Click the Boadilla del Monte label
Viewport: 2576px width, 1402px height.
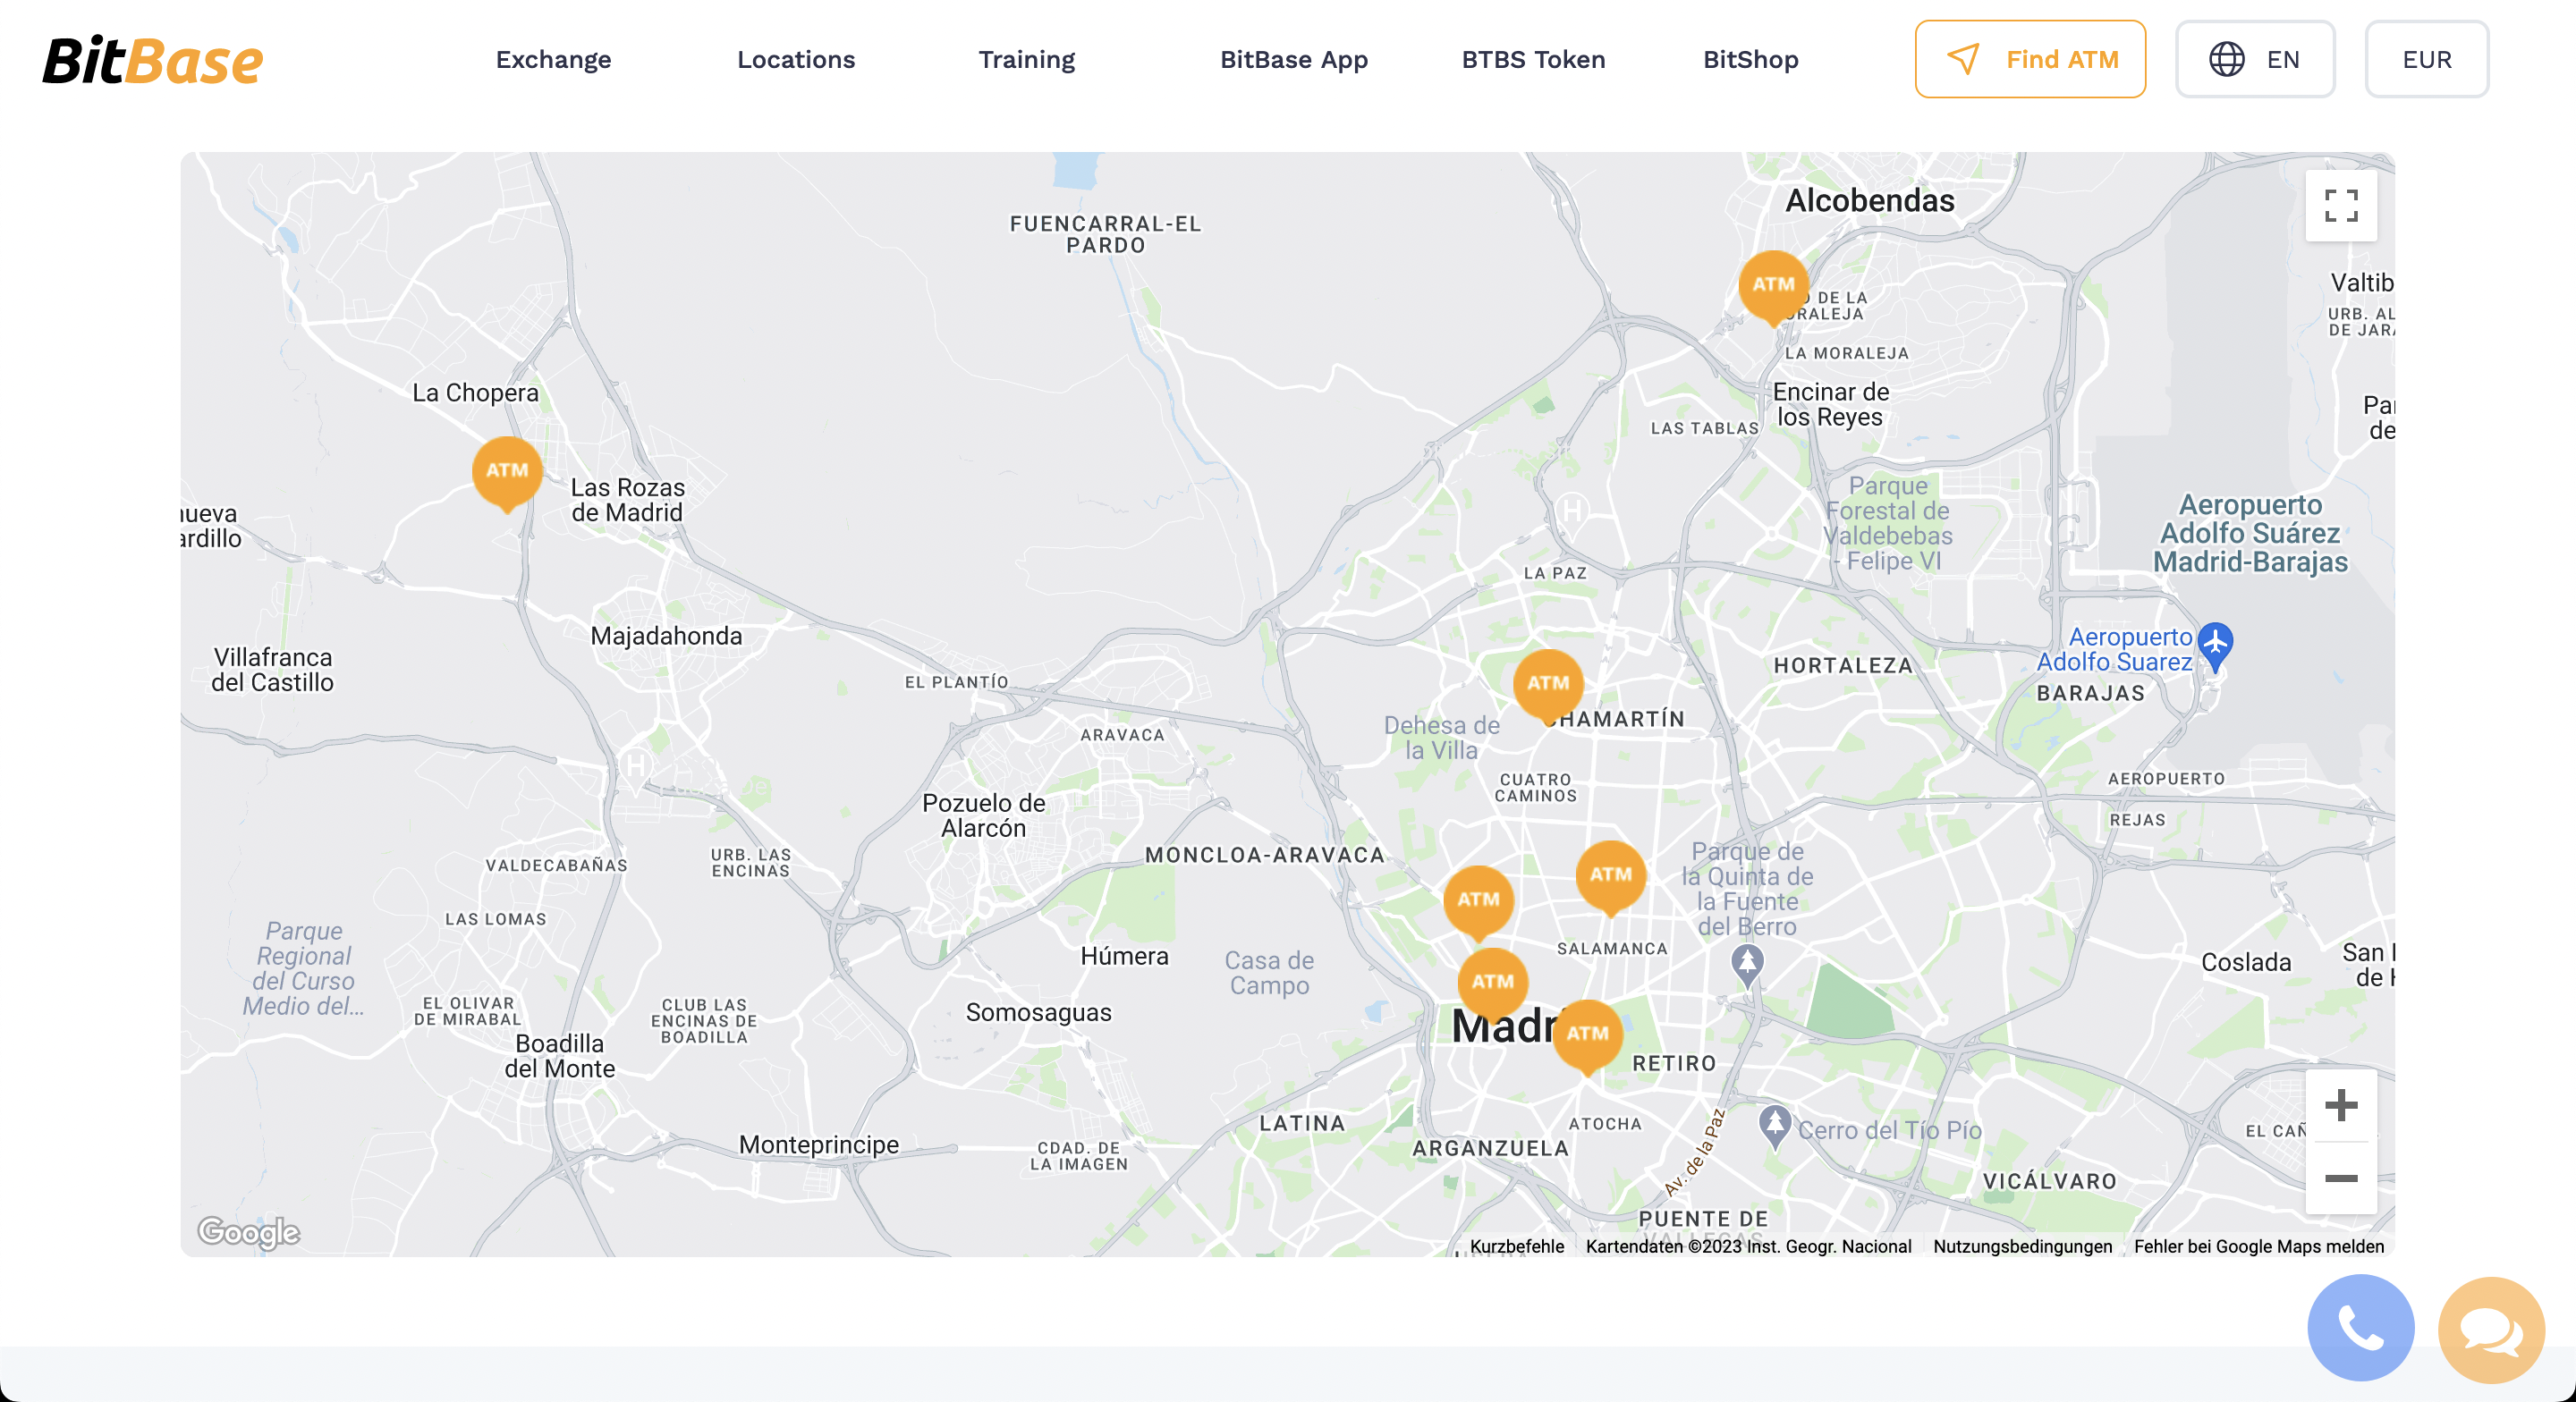pos(559,1056)
